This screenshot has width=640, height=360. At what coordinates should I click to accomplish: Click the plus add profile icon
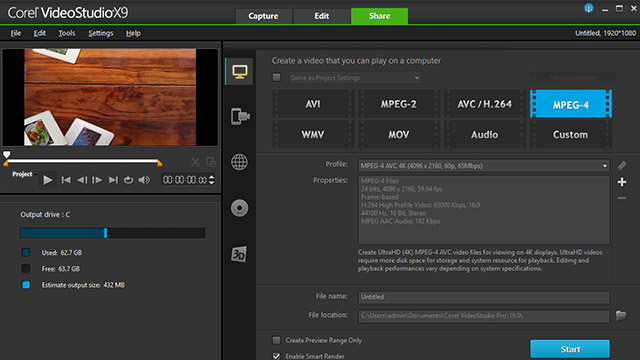622,182
